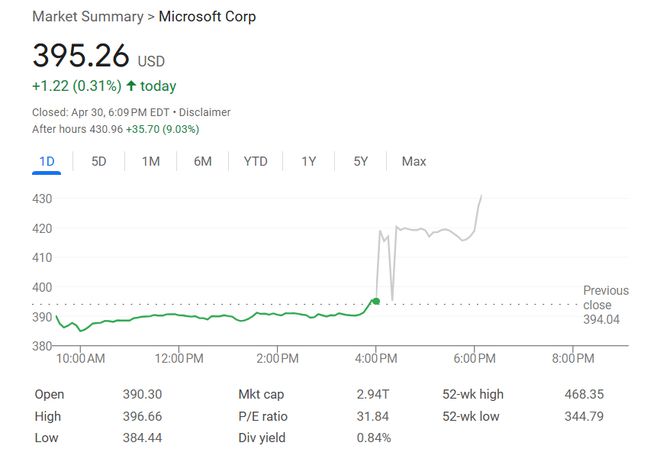Click the green closing price dot
The height and width of the screenshot is (462, 660).
tap(376, 300)
